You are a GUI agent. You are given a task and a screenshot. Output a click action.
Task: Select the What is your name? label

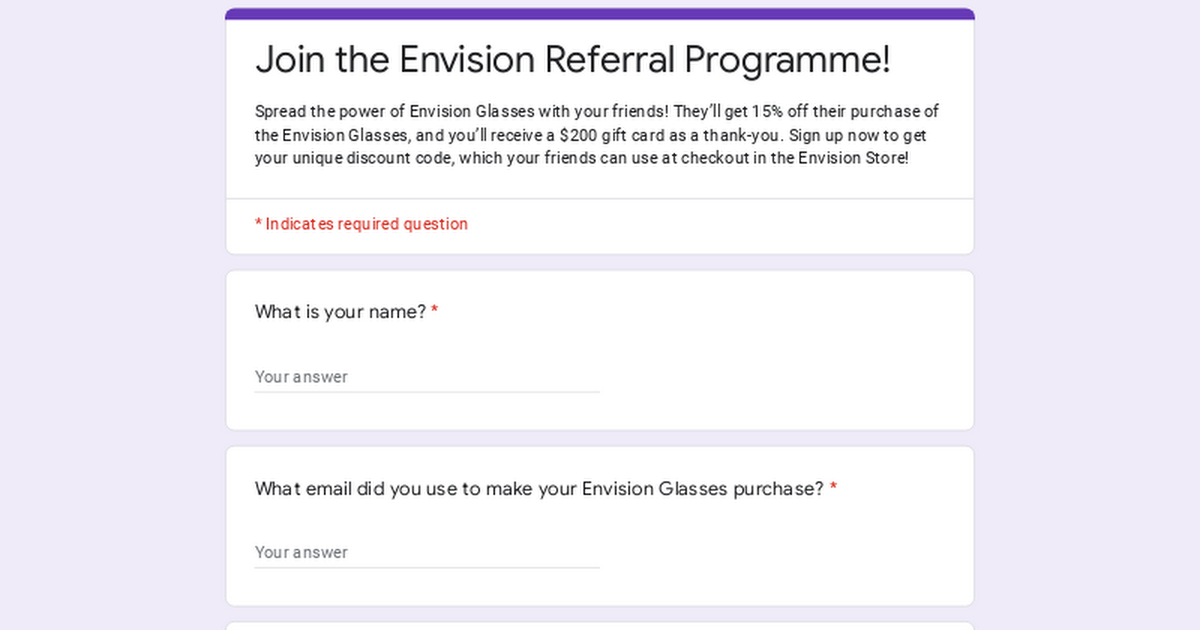tap(340, 312)
